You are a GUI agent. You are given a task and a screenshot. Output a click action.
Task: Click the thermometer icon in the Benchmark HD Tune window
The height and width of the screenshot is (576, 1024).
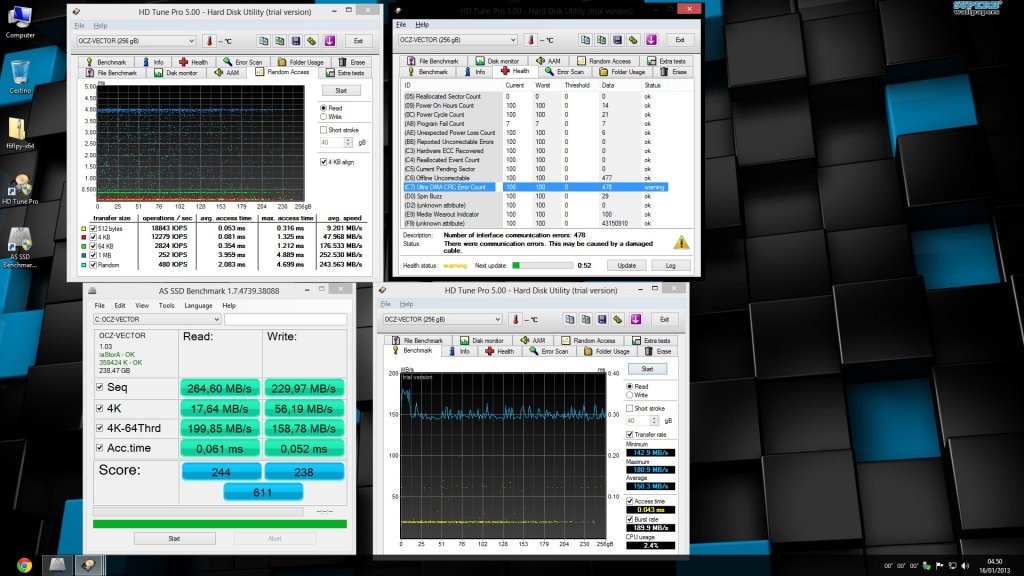click(x=516, y=319)
